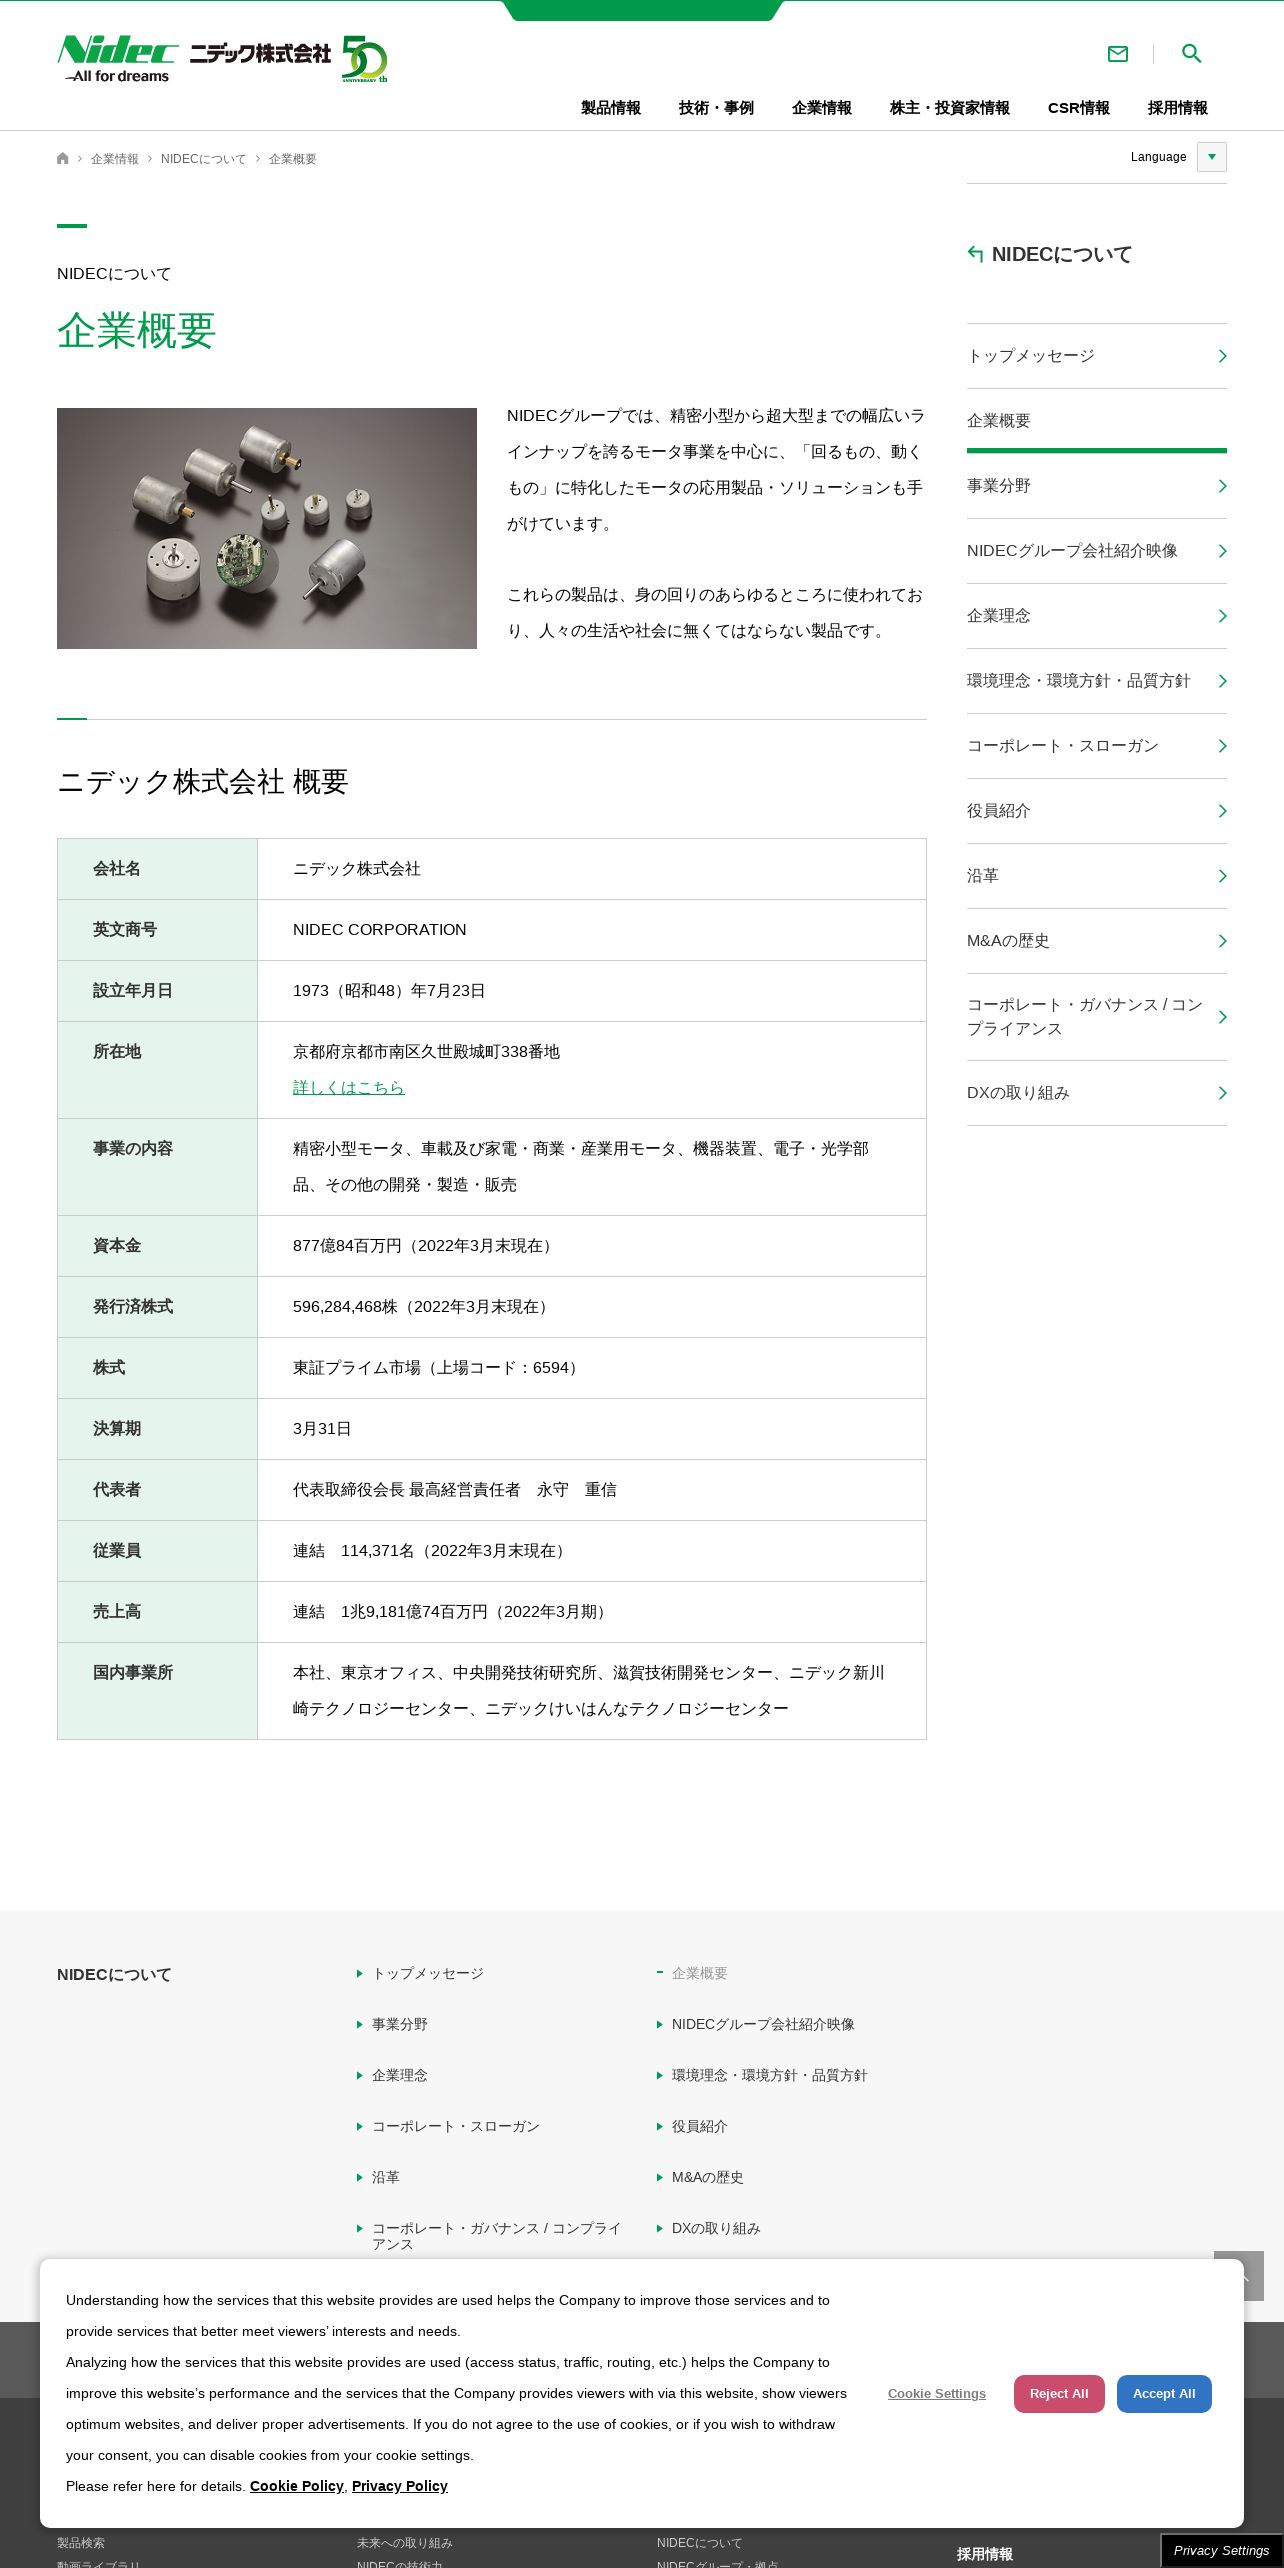Open sidebar item 事業分野

[x=1097, y=486]
